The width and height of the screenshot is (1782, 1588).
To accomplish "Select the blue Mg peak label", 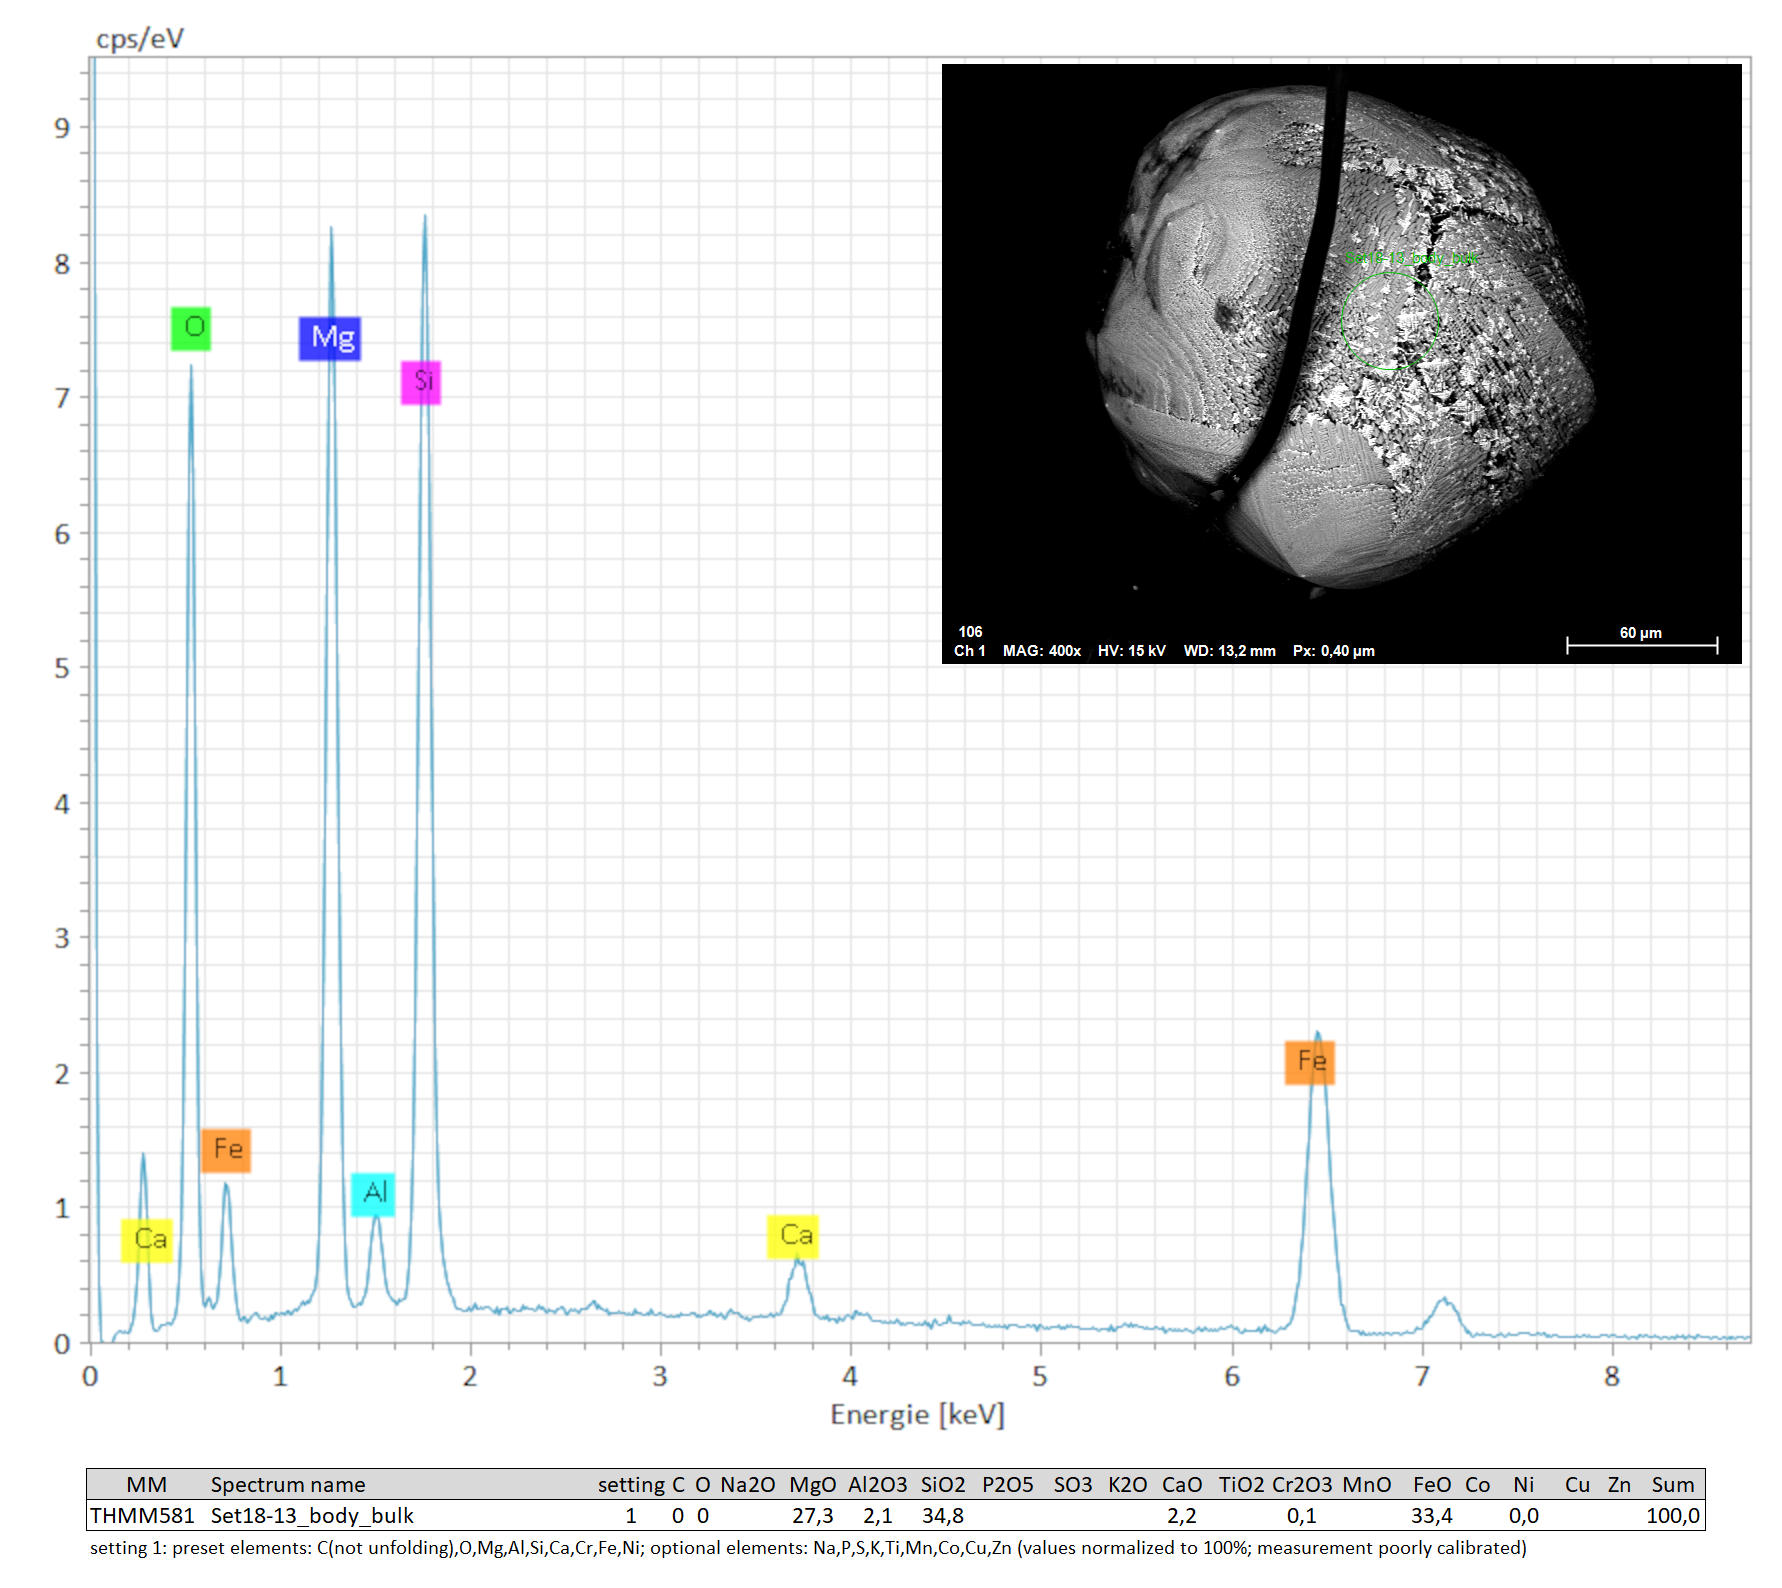I will (x=330, y=338).
